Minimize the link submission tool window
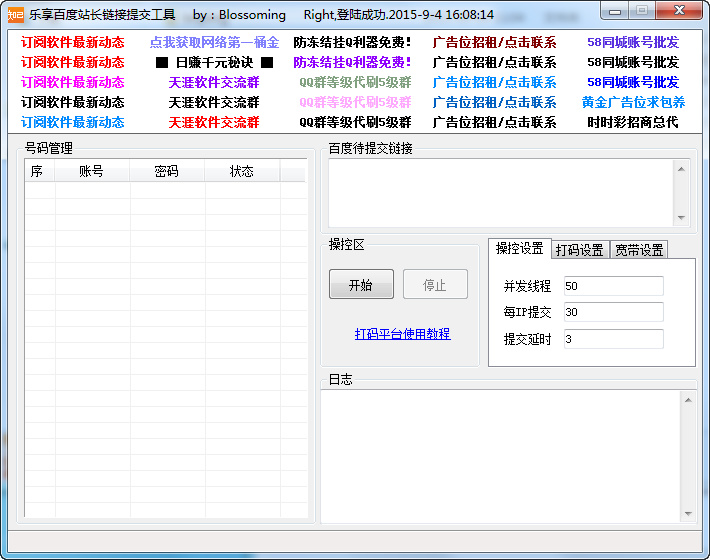The width and height of the screenshot is (710, 560). click(614, 11)
